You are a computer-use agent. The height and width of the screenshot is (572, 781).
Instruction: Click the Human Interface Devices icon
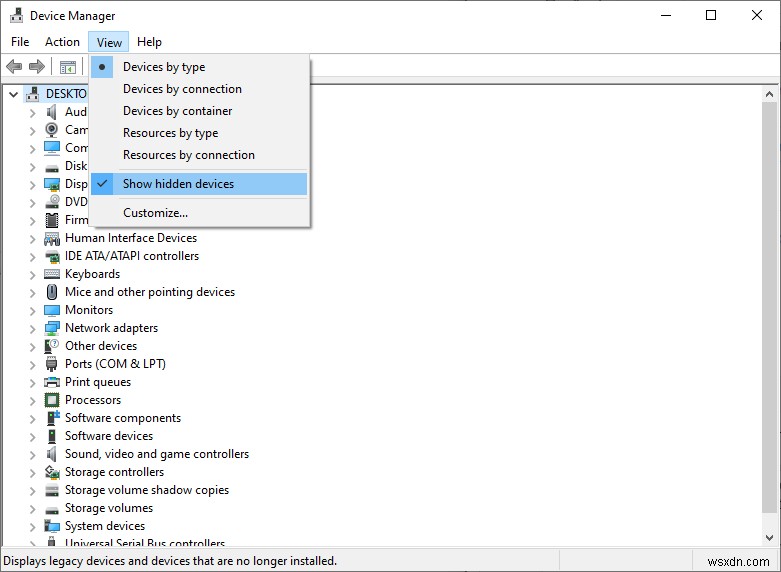point(52,238)
